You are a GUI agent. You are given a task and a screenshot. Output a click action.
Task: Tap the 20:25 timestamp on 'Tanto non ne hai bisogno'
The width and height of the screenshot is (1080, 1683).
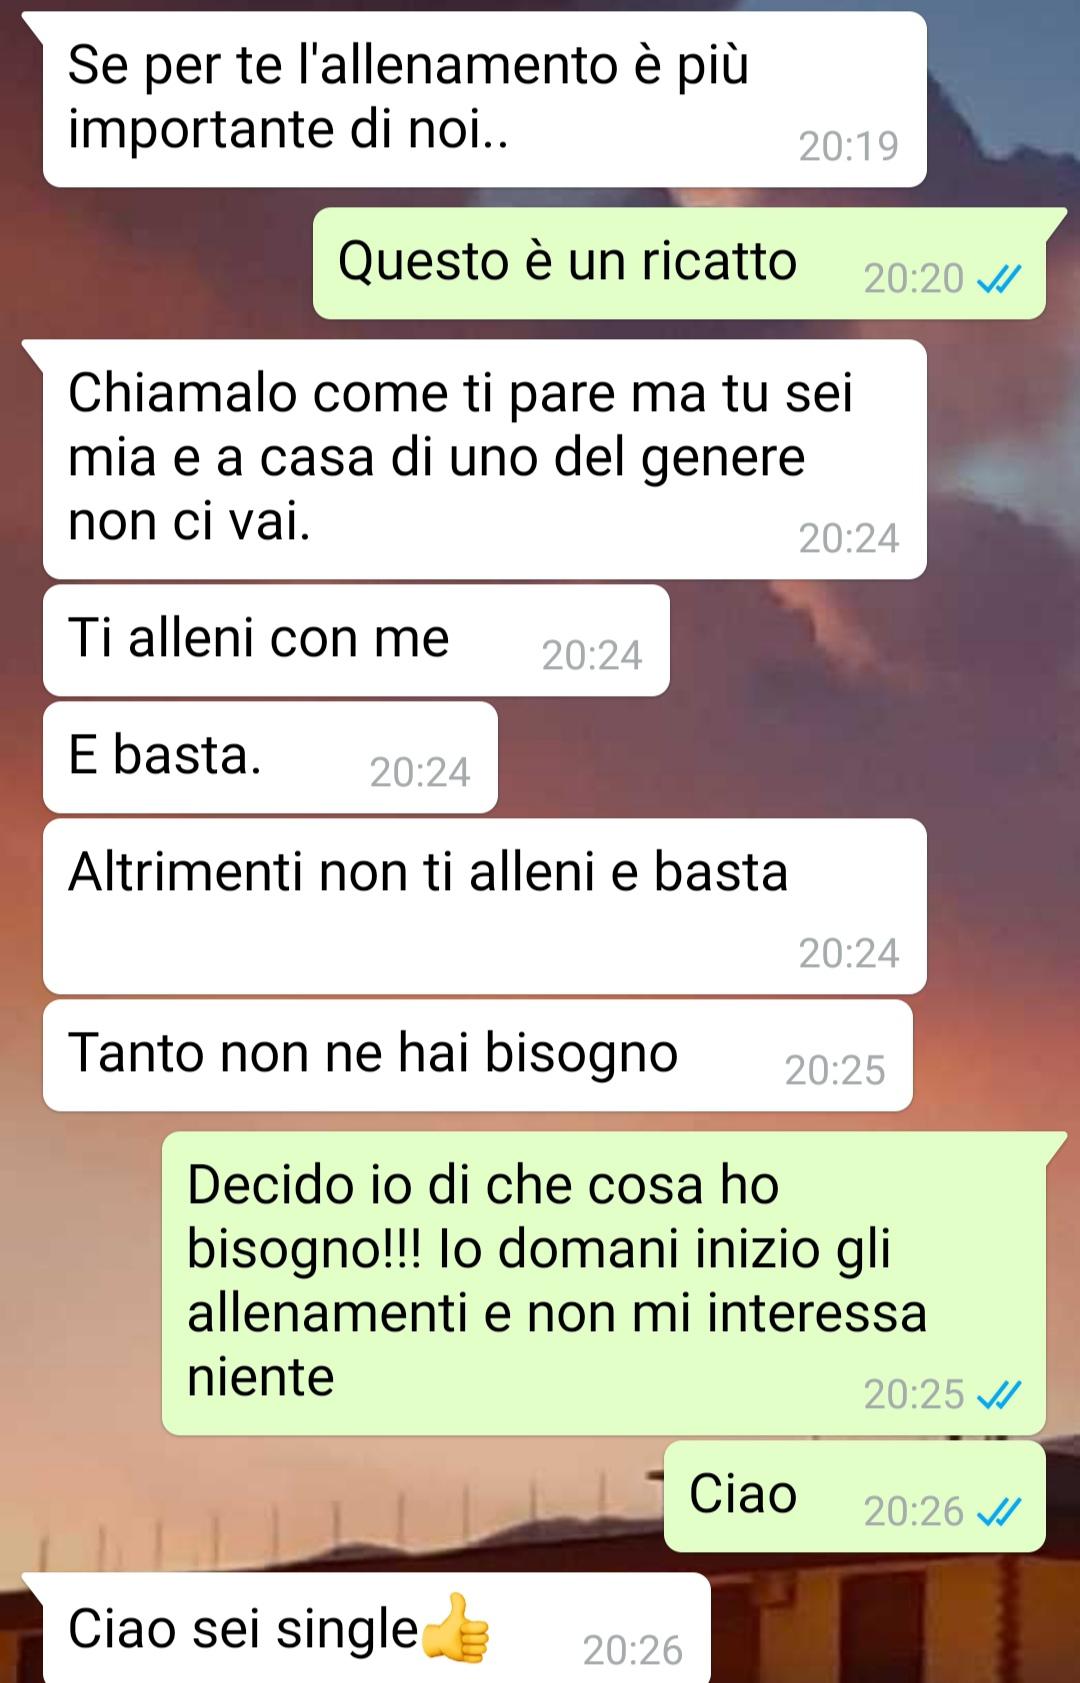[835, 1071]
